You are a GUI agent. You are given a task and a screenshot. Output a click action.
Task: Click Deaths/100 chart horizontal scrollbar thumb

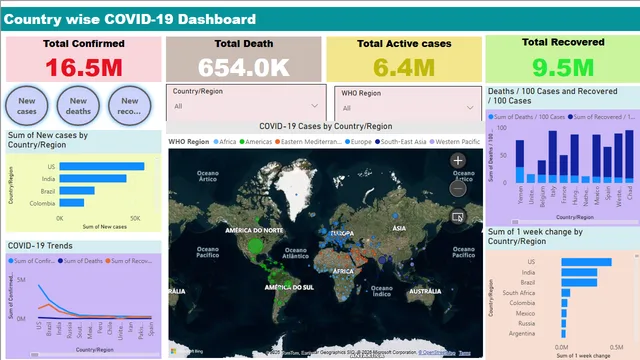515,222
